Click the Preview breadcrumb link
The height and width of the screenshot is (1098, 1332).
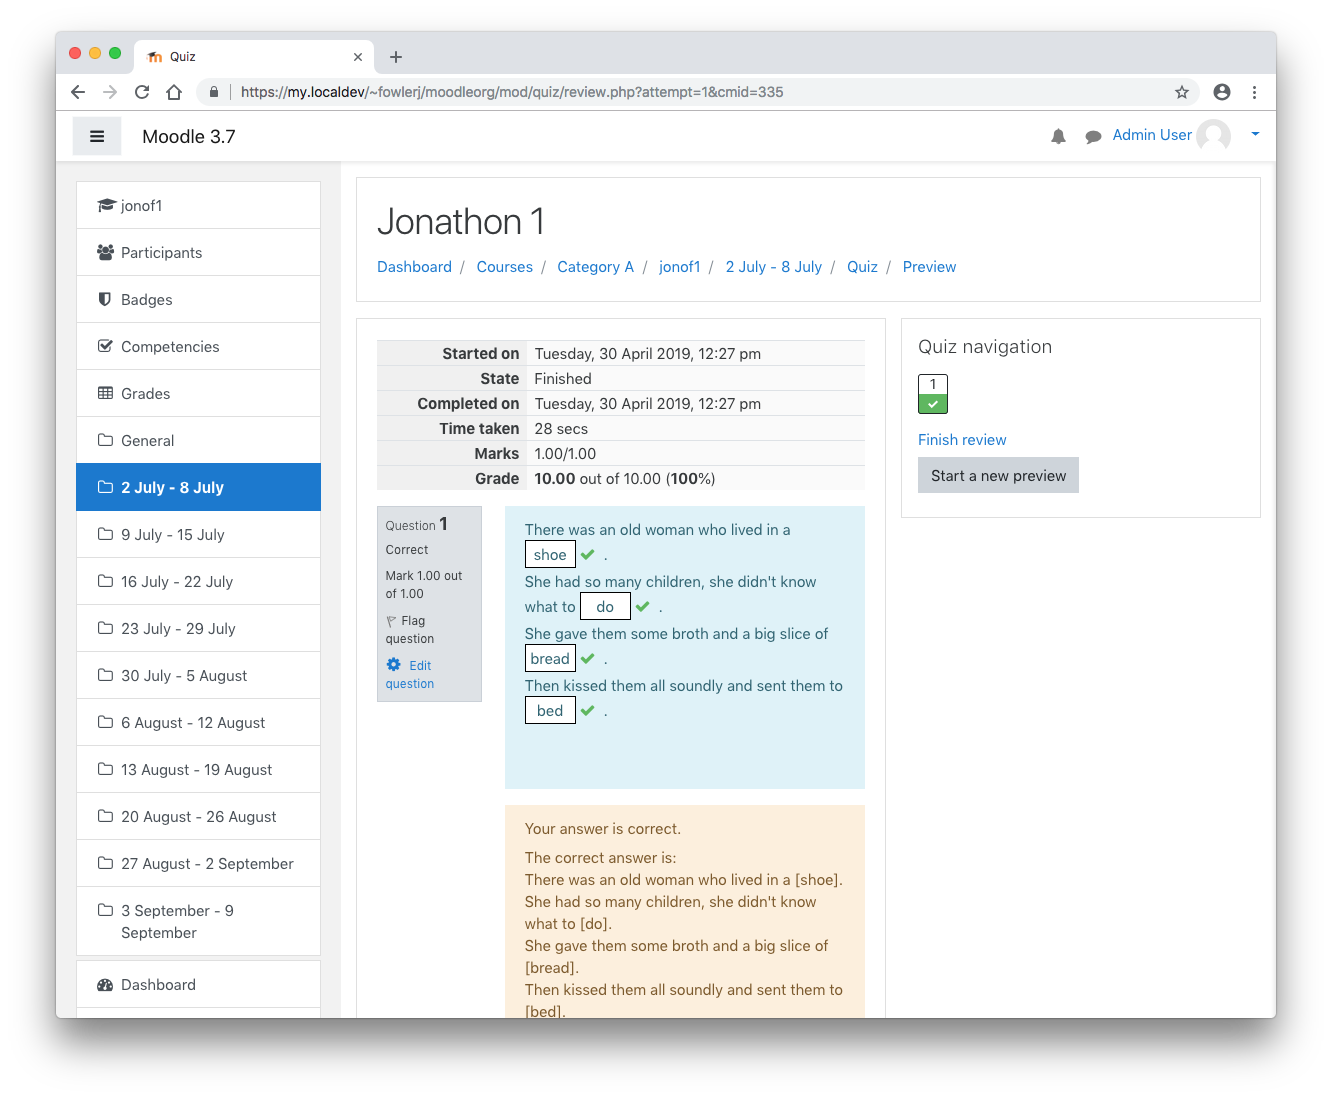pos(929,267)
